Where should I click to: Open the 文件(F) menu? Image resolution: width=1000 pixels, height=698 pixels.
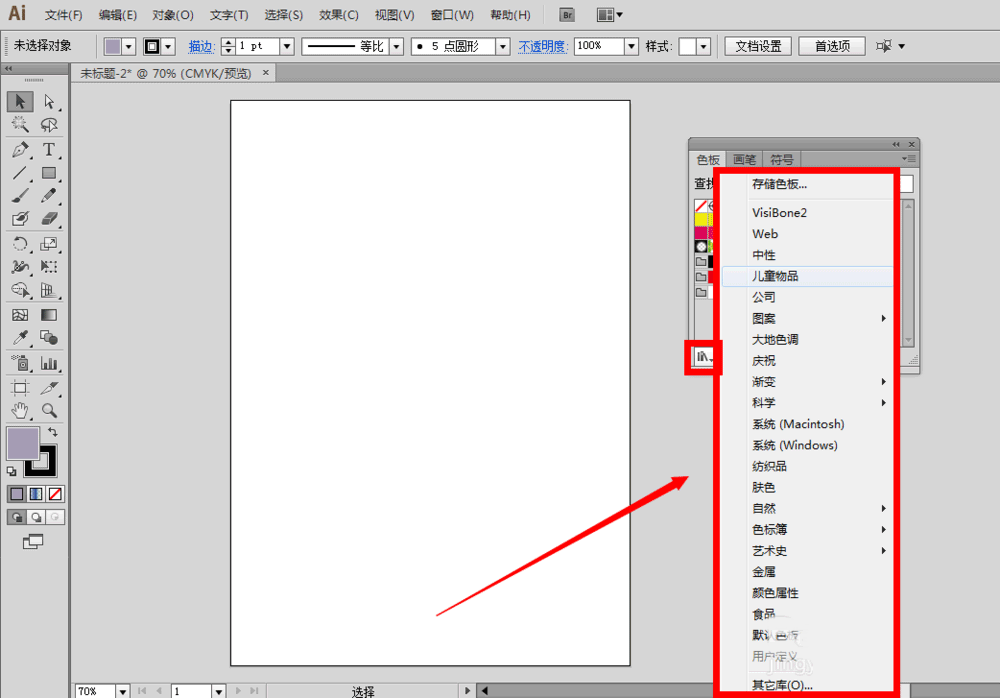click(63, 15)
